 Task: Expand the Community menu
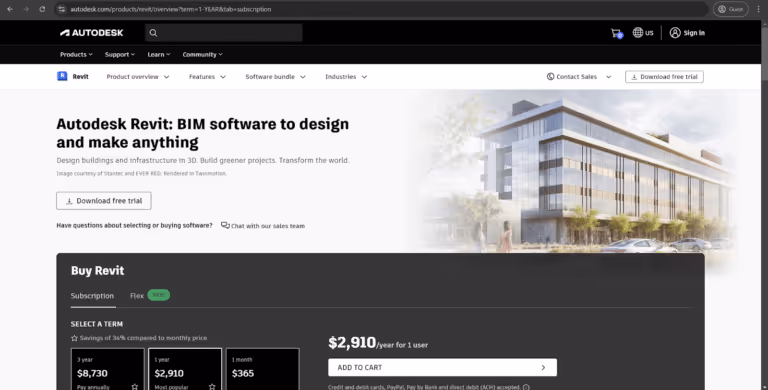202,54
